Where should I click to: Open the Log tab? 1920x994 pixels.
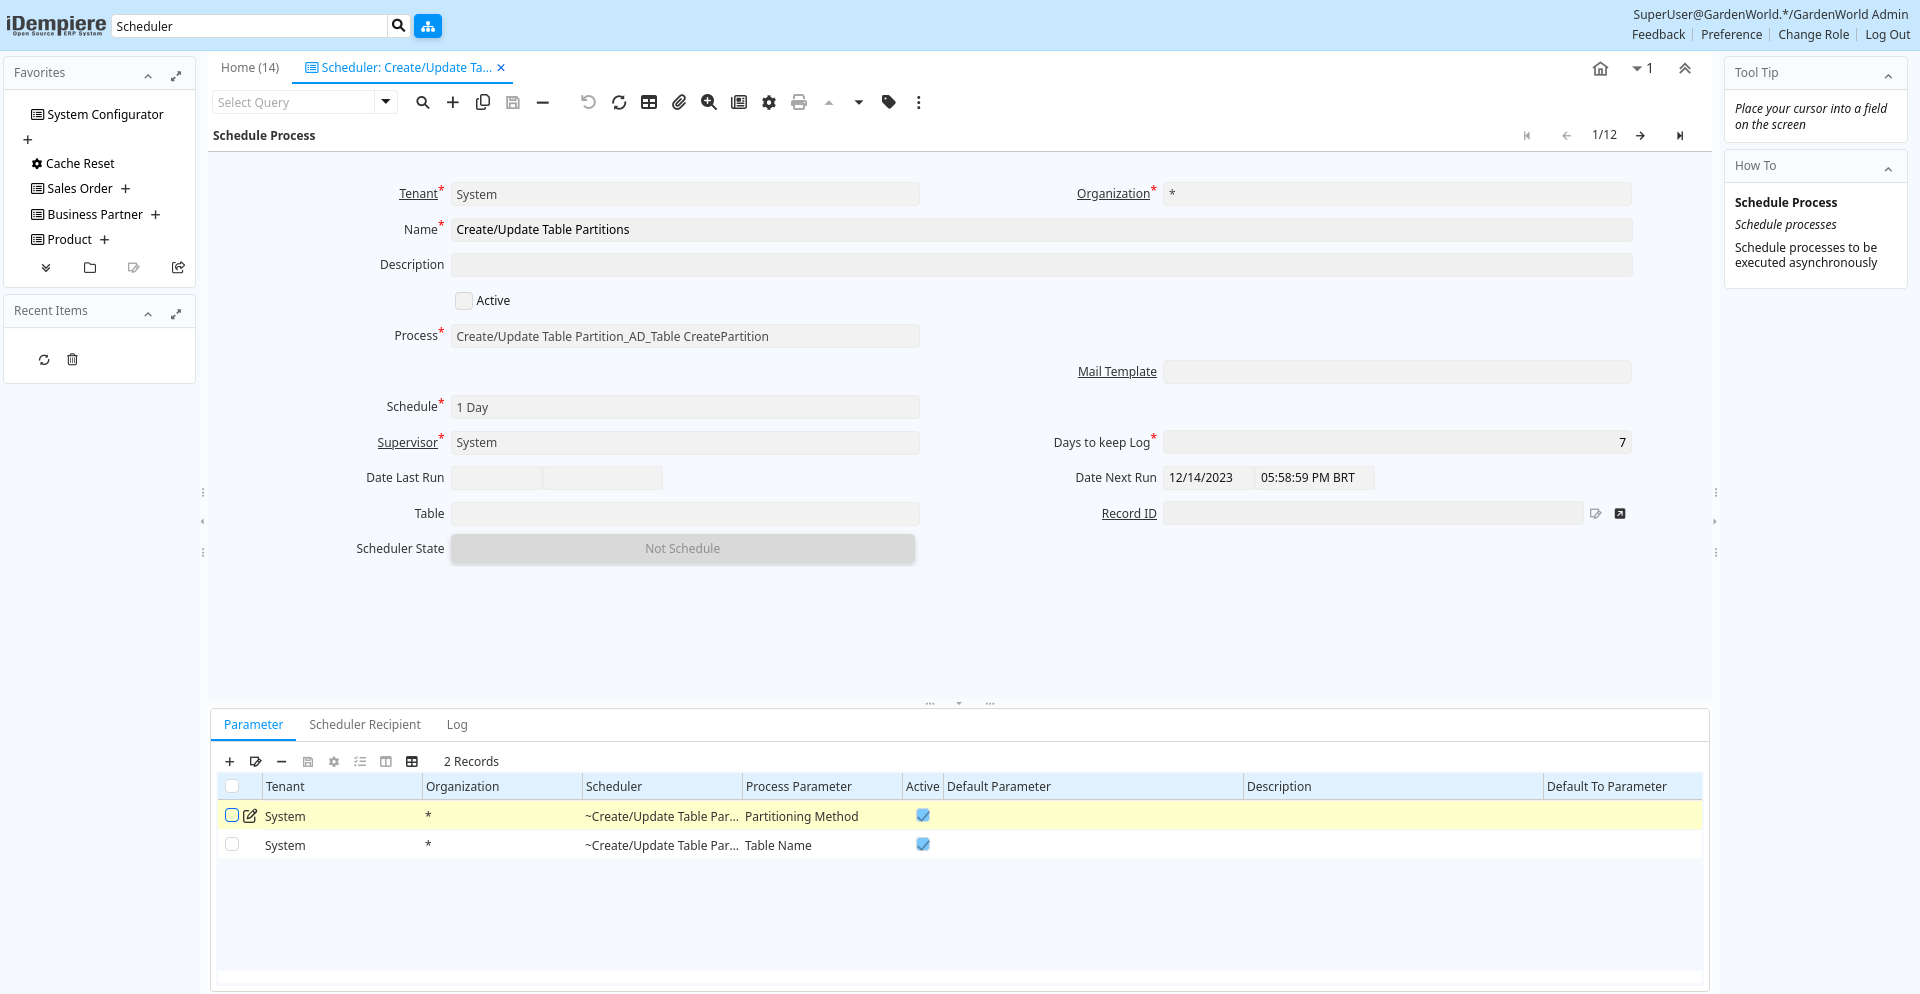pyautogui.click(x=457, y=725)
